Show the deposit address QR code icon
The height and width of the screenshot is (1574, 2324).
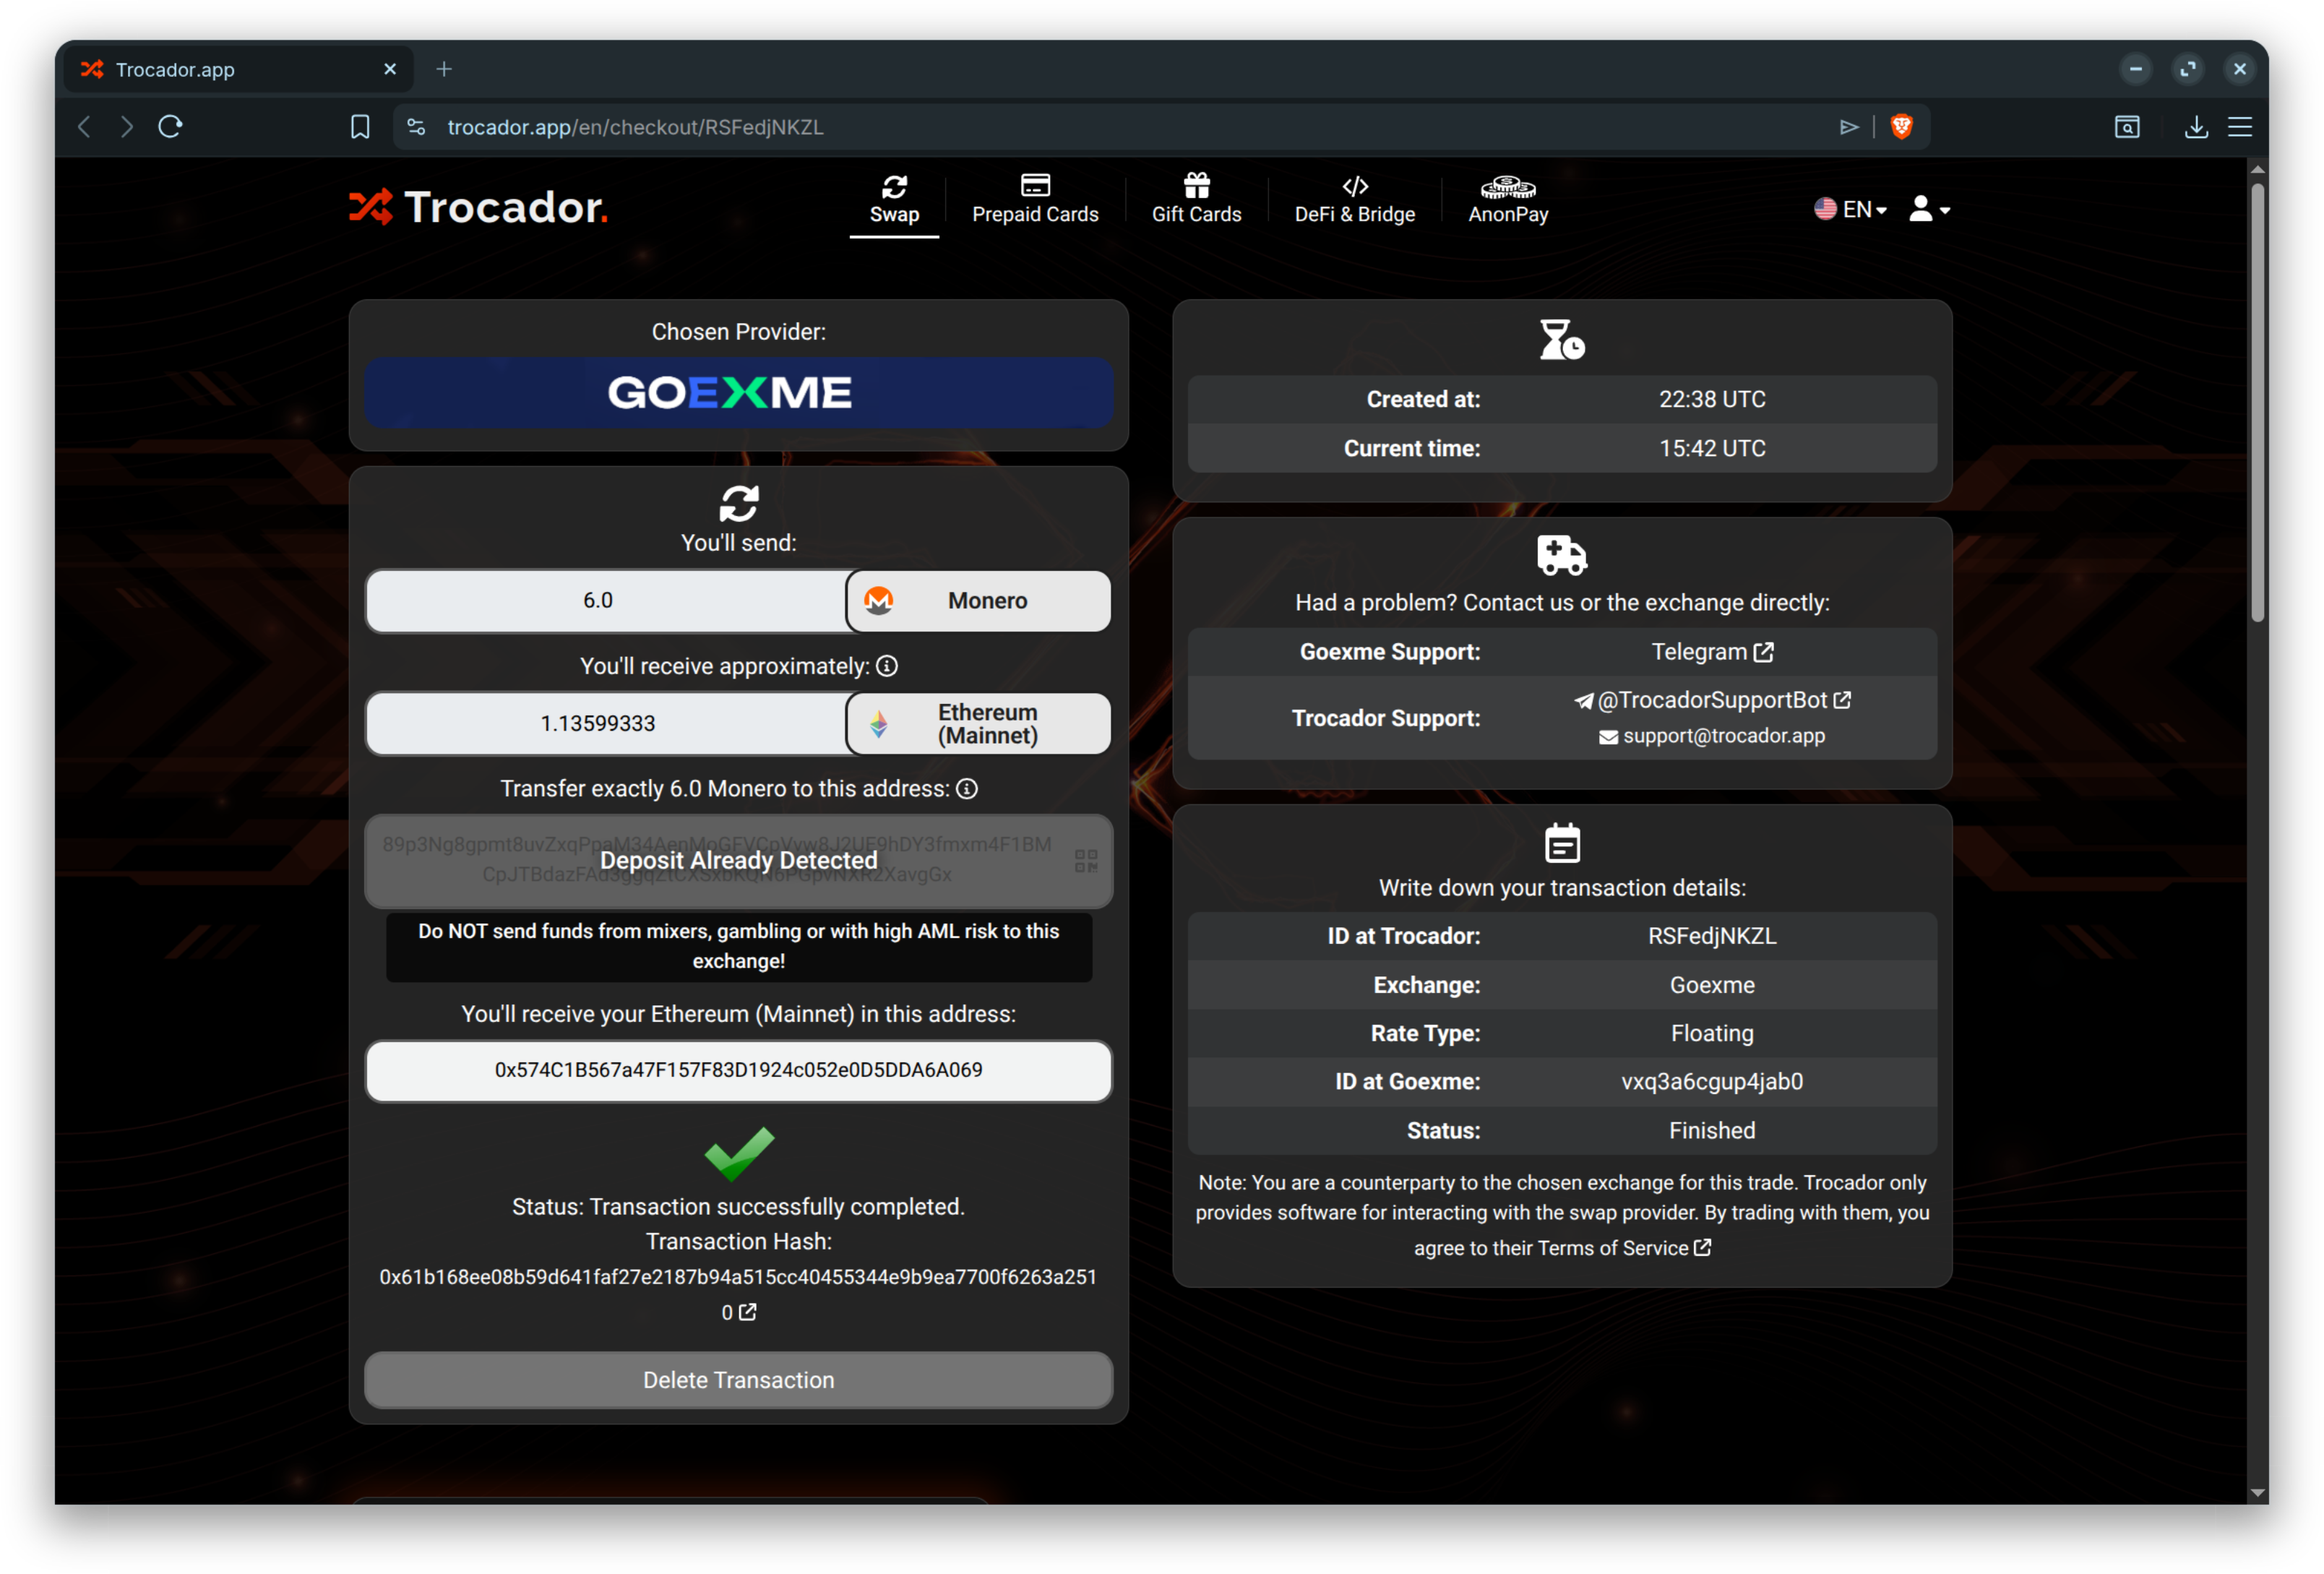1086,861
